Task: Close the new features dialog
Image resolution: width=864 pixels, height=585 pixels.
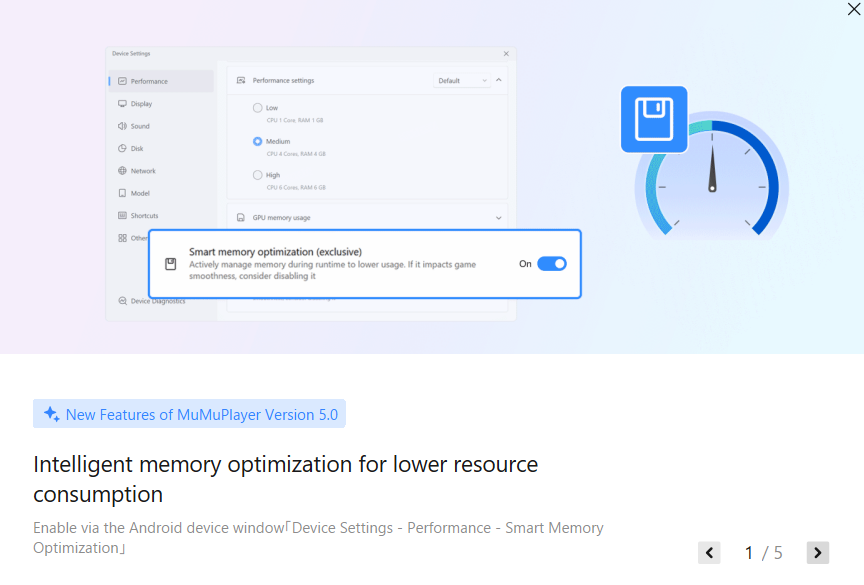Action: click(x=854, y=9)
